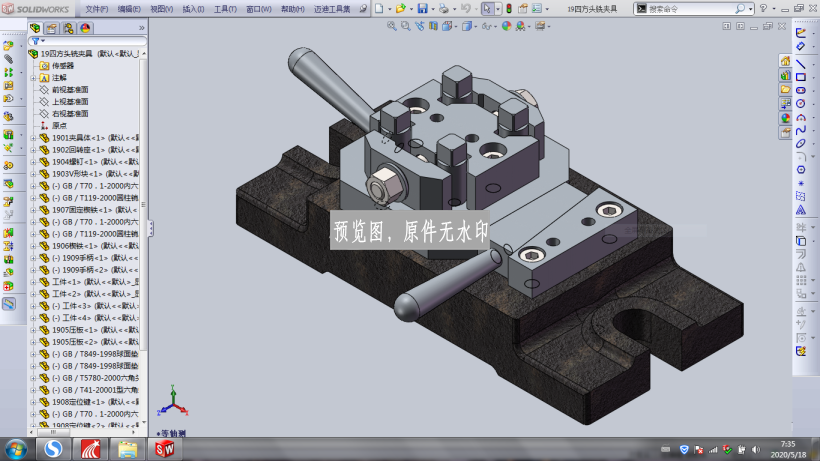Select the Text sketch tool
820x461 pixels.
[801, 210]
